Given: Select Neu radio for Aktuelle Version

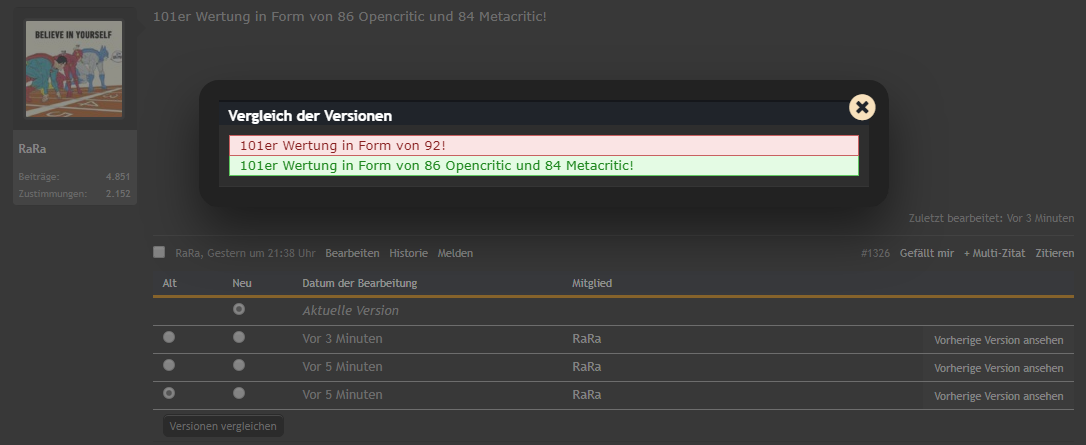Looking at the screenshot, I should 239,309.
